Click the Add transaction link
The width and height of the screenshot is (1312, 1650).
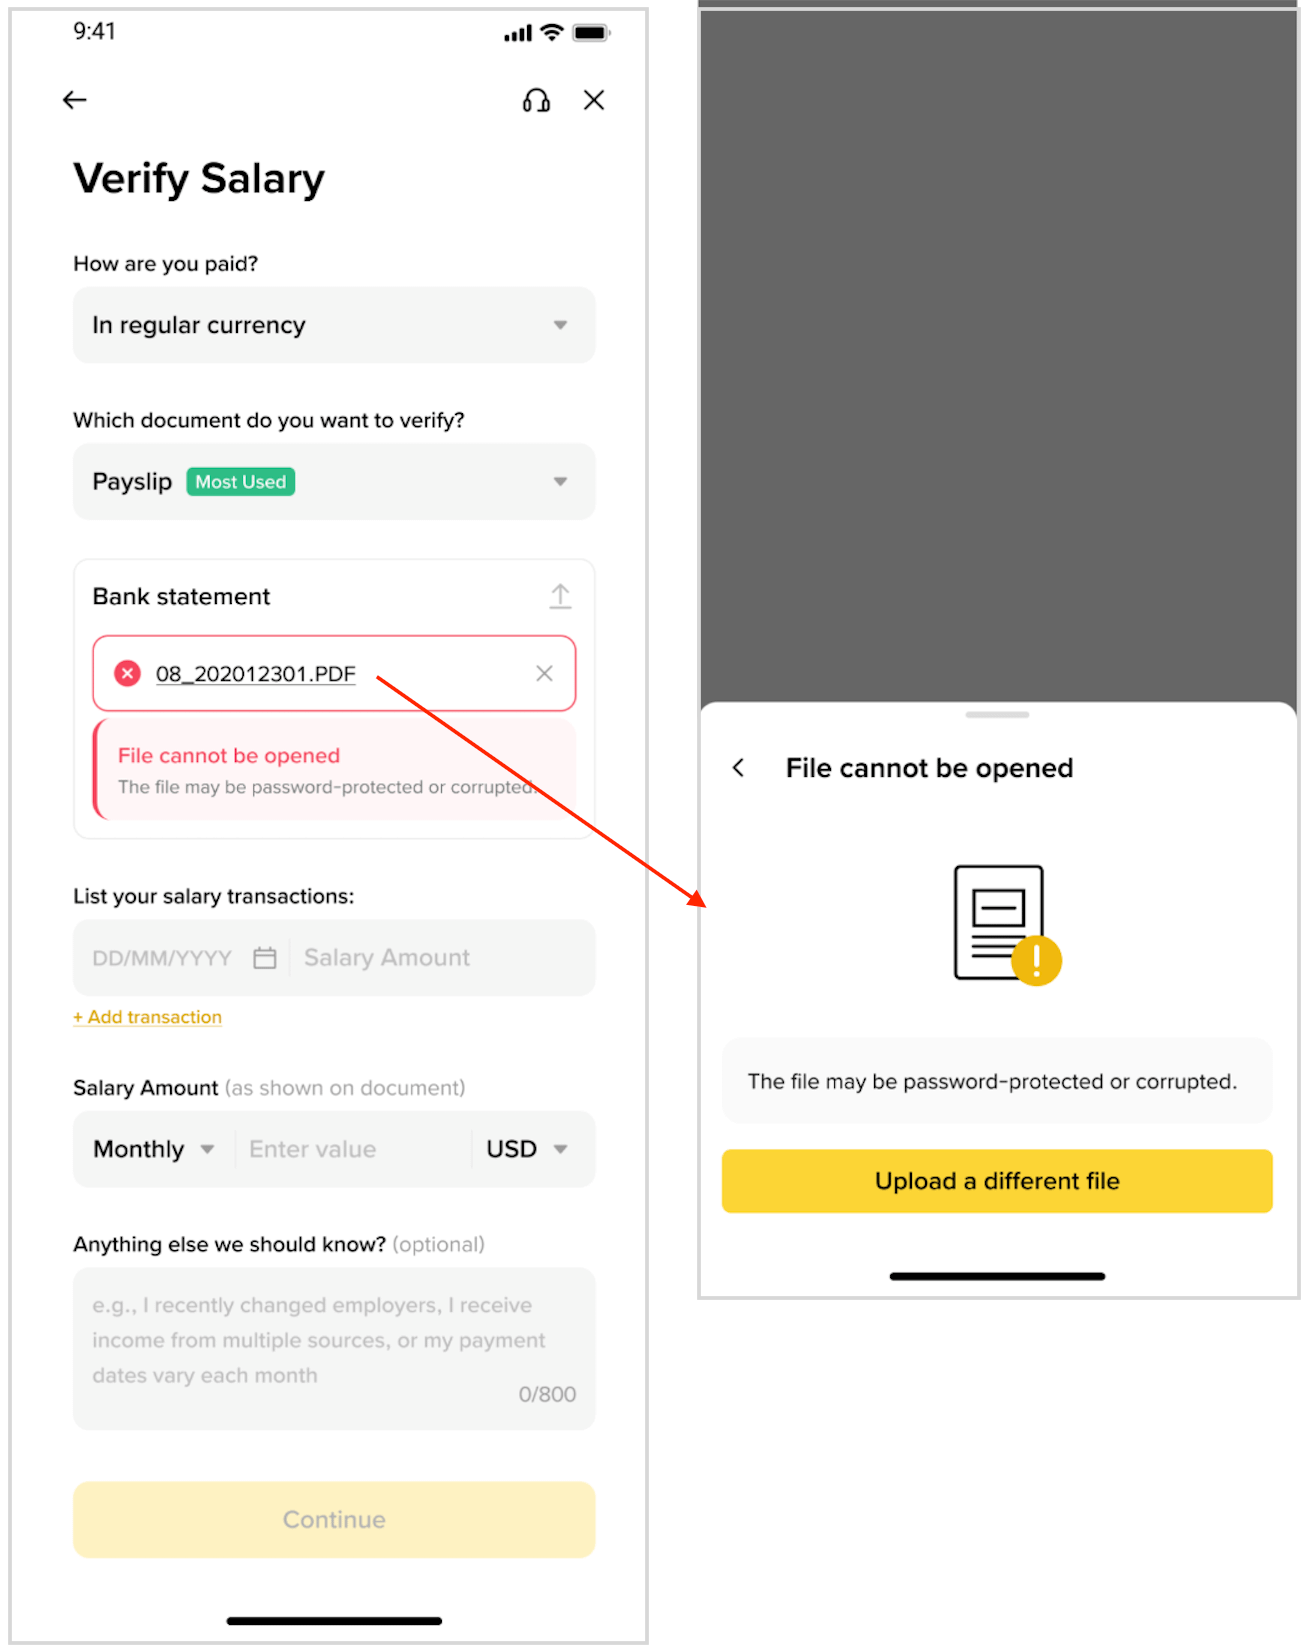pyautogui.click(x=147, y=1017)
